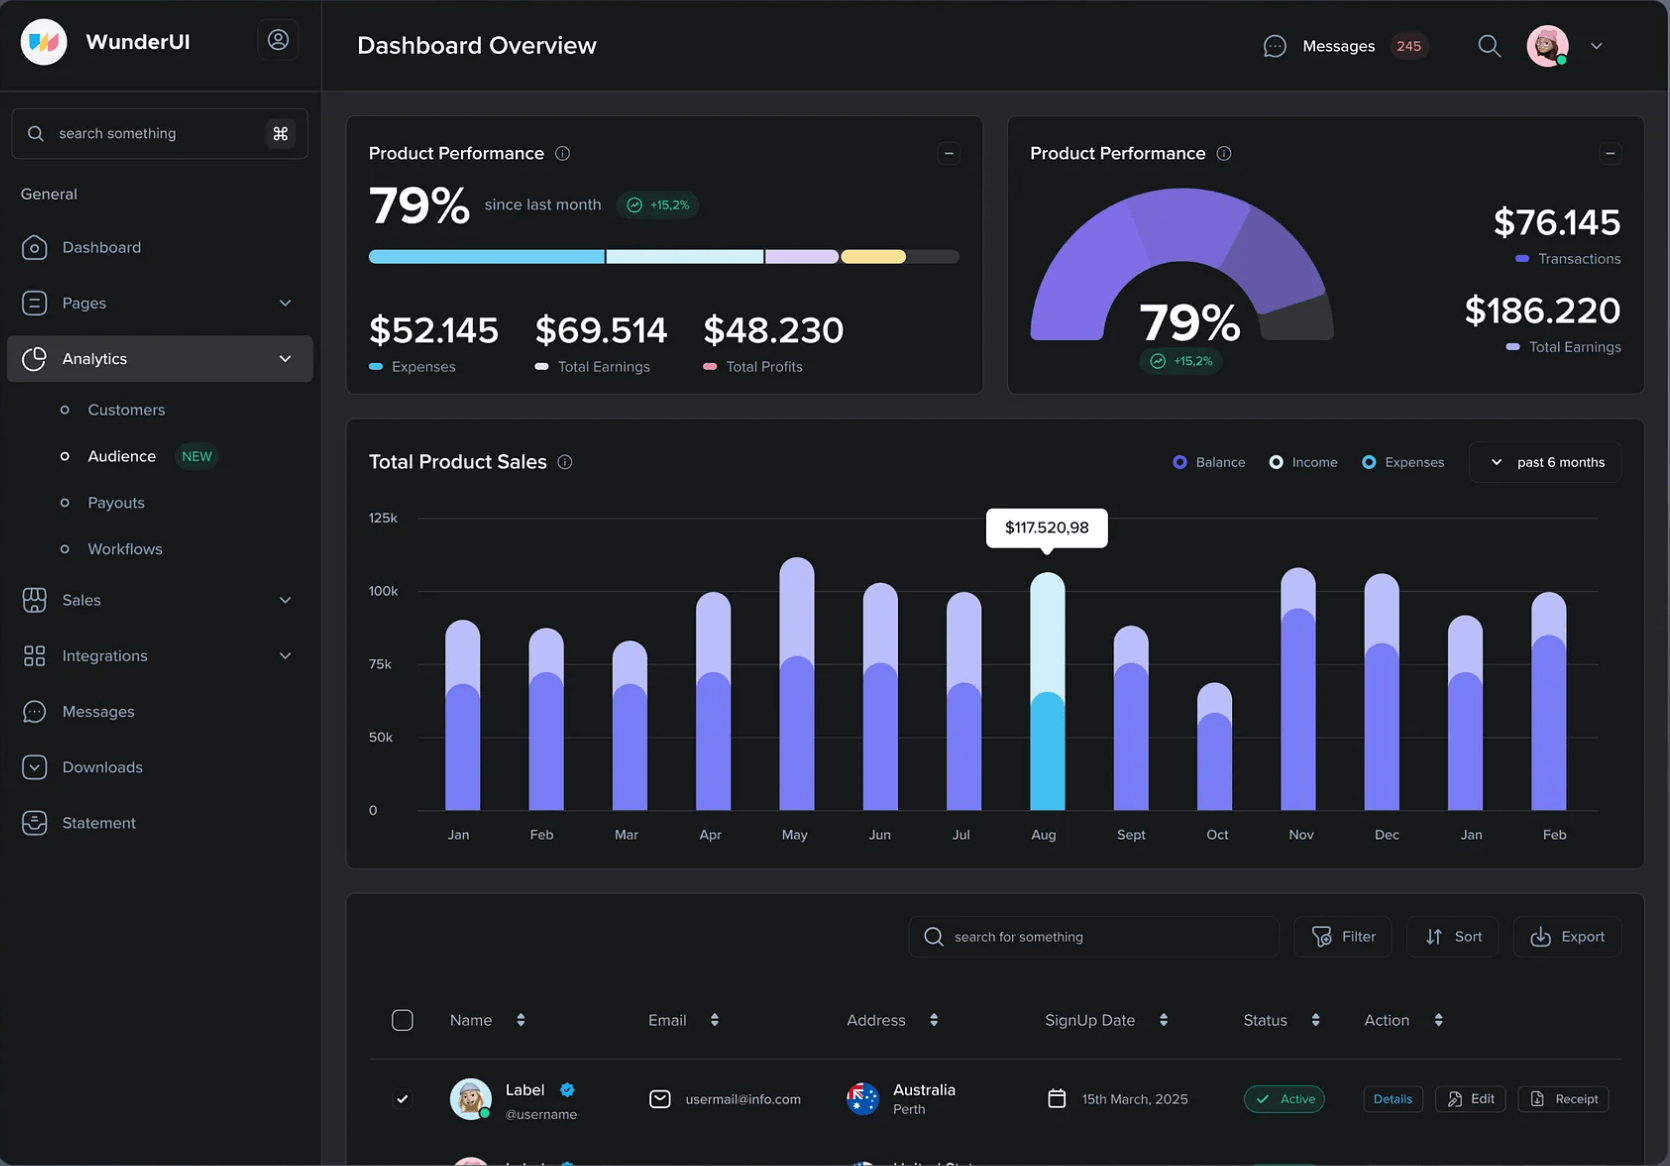Click the Filter button above the table
Viewport: 1670px width, 1166px height.
click(1343, 937)
